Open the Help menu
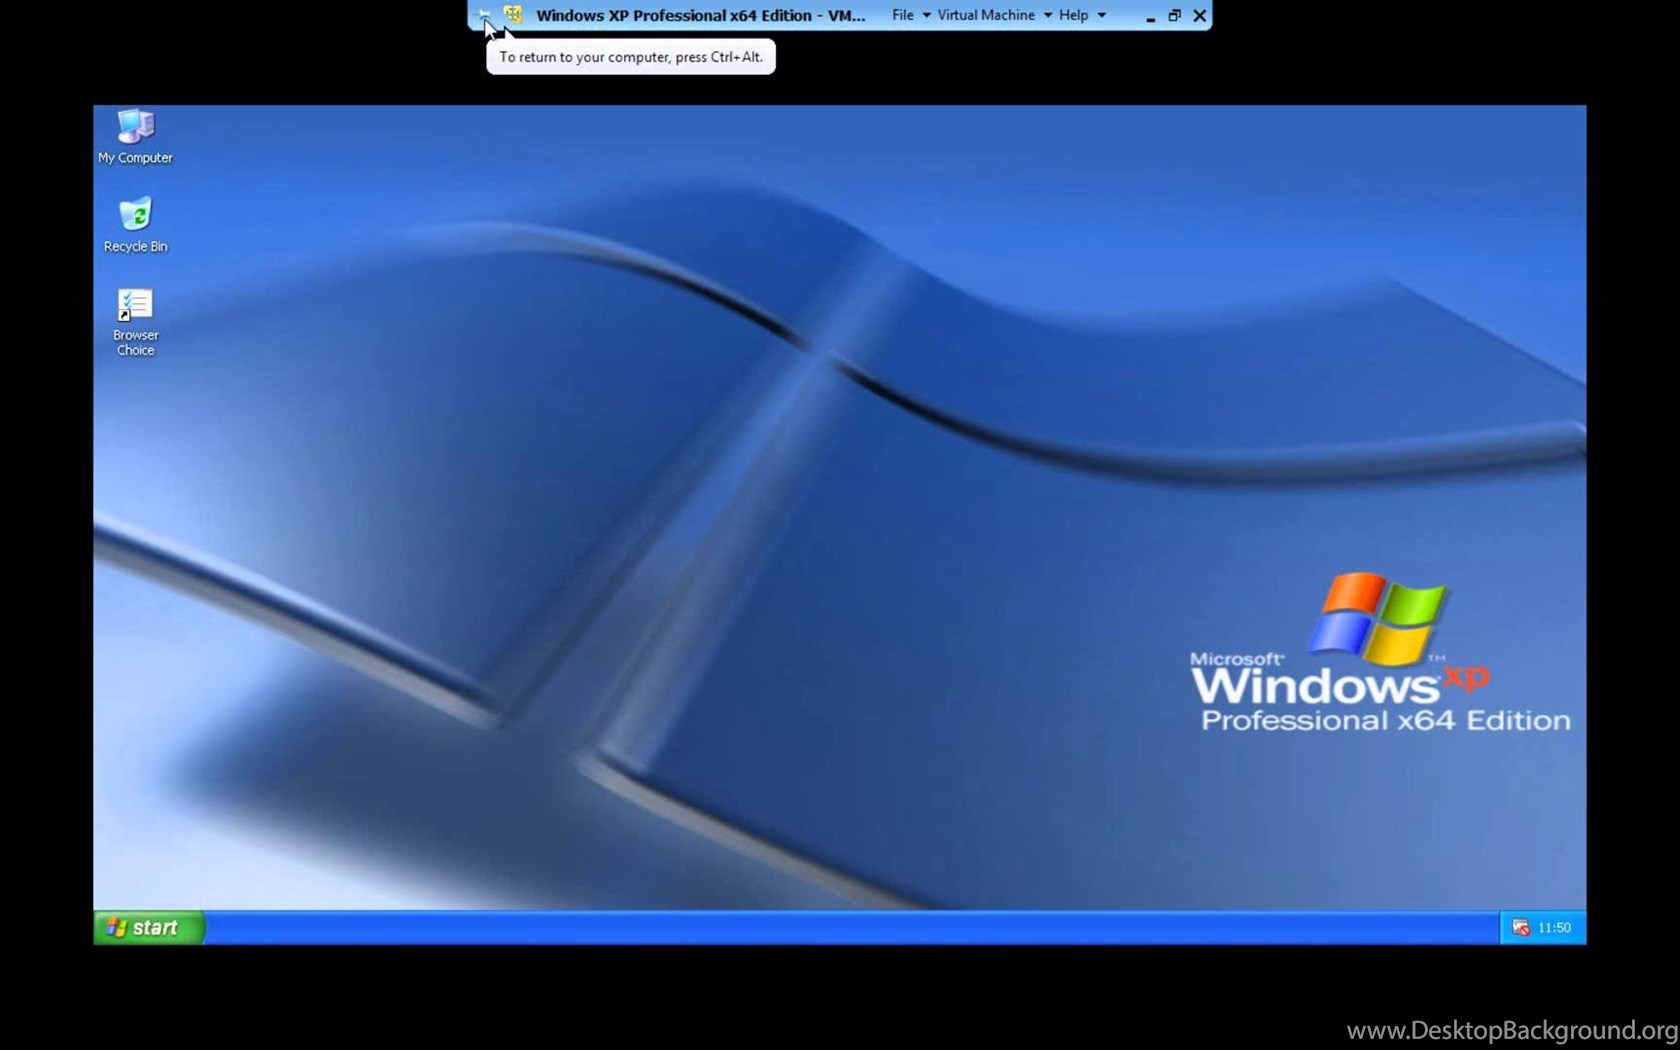The height and width of the screenshot is (1050, 1680). pyautogui.click(x=1073, y=15)
